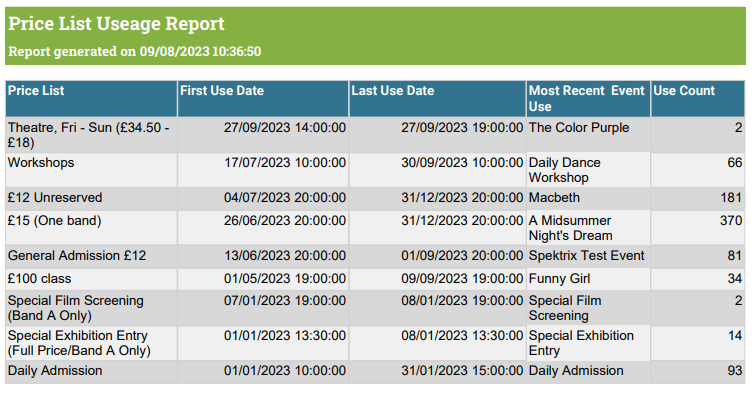Select the report generated timestamp text

coord(135,51)
